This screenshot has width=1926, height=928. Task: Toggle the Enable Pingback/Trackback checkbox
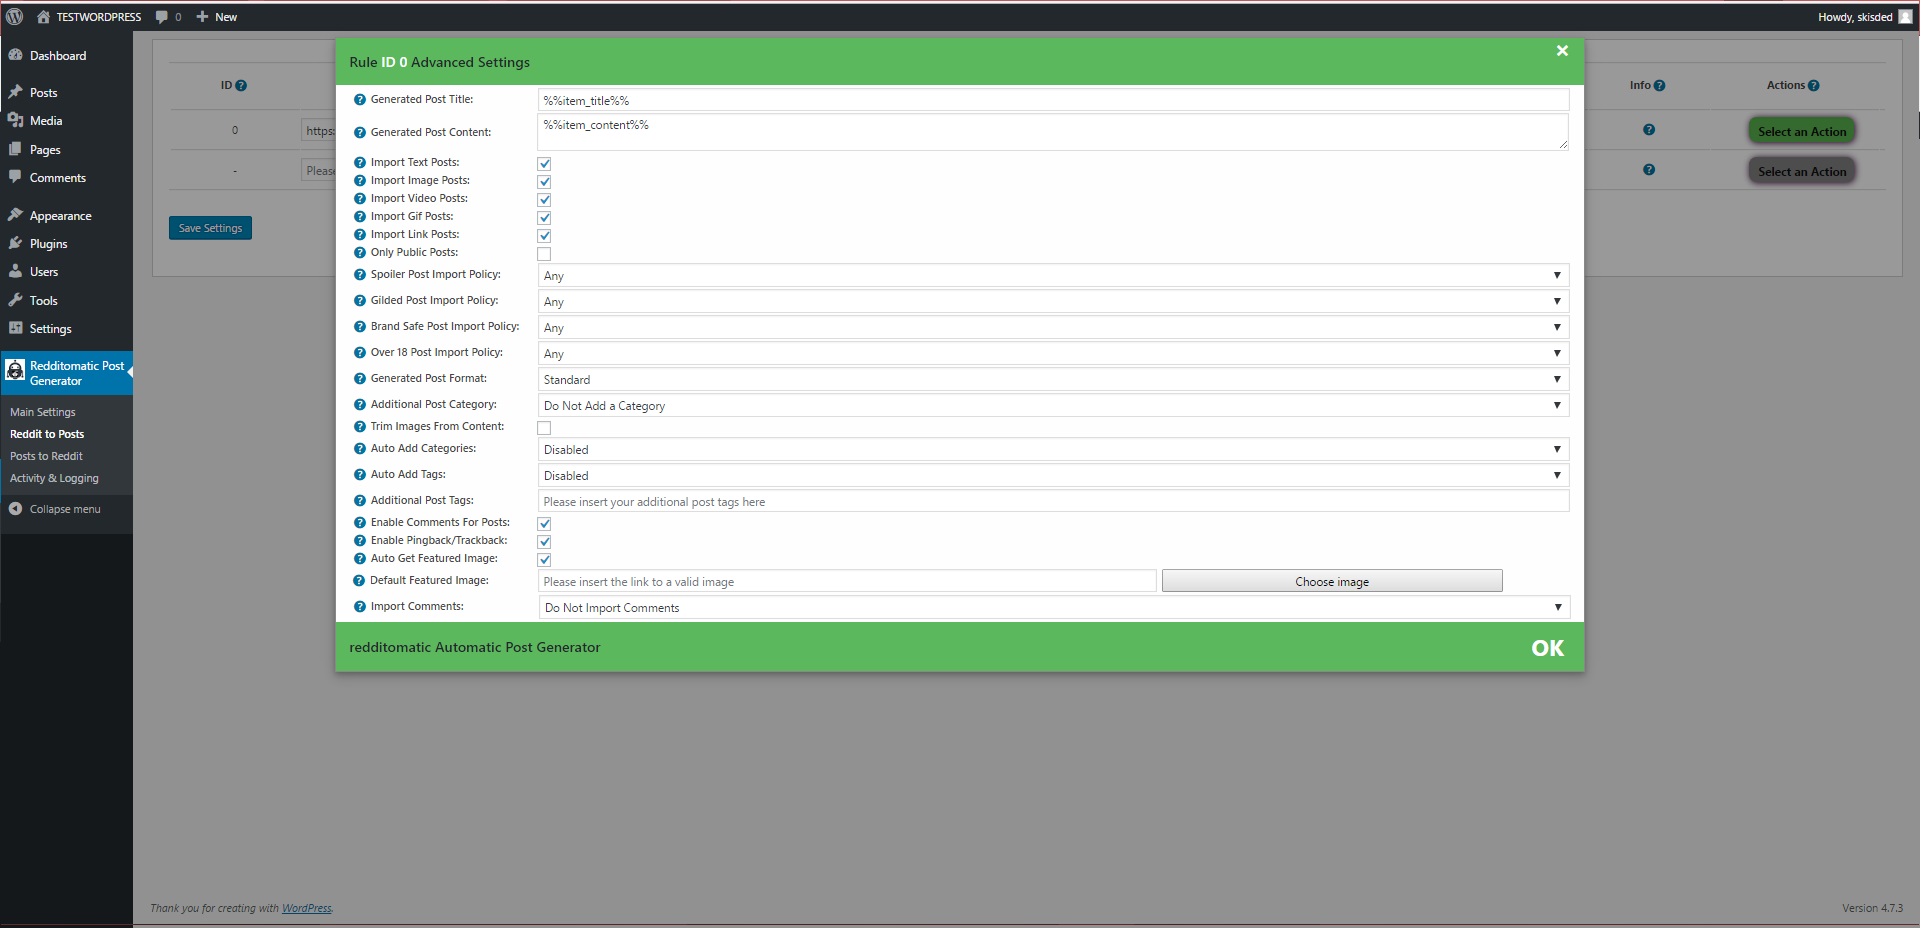pos(545,542)
